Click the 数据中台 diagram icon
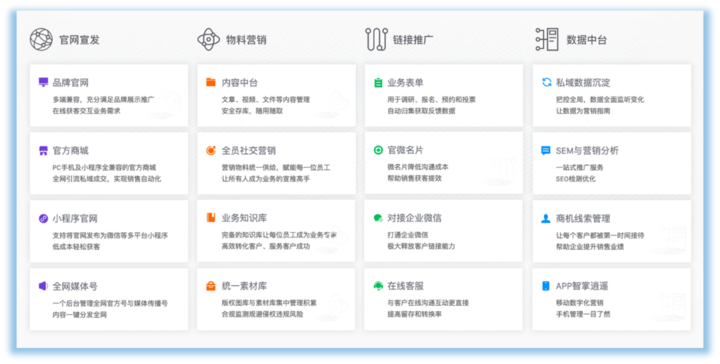The height and width of the screenshot is (364, 720). (547, 39)
